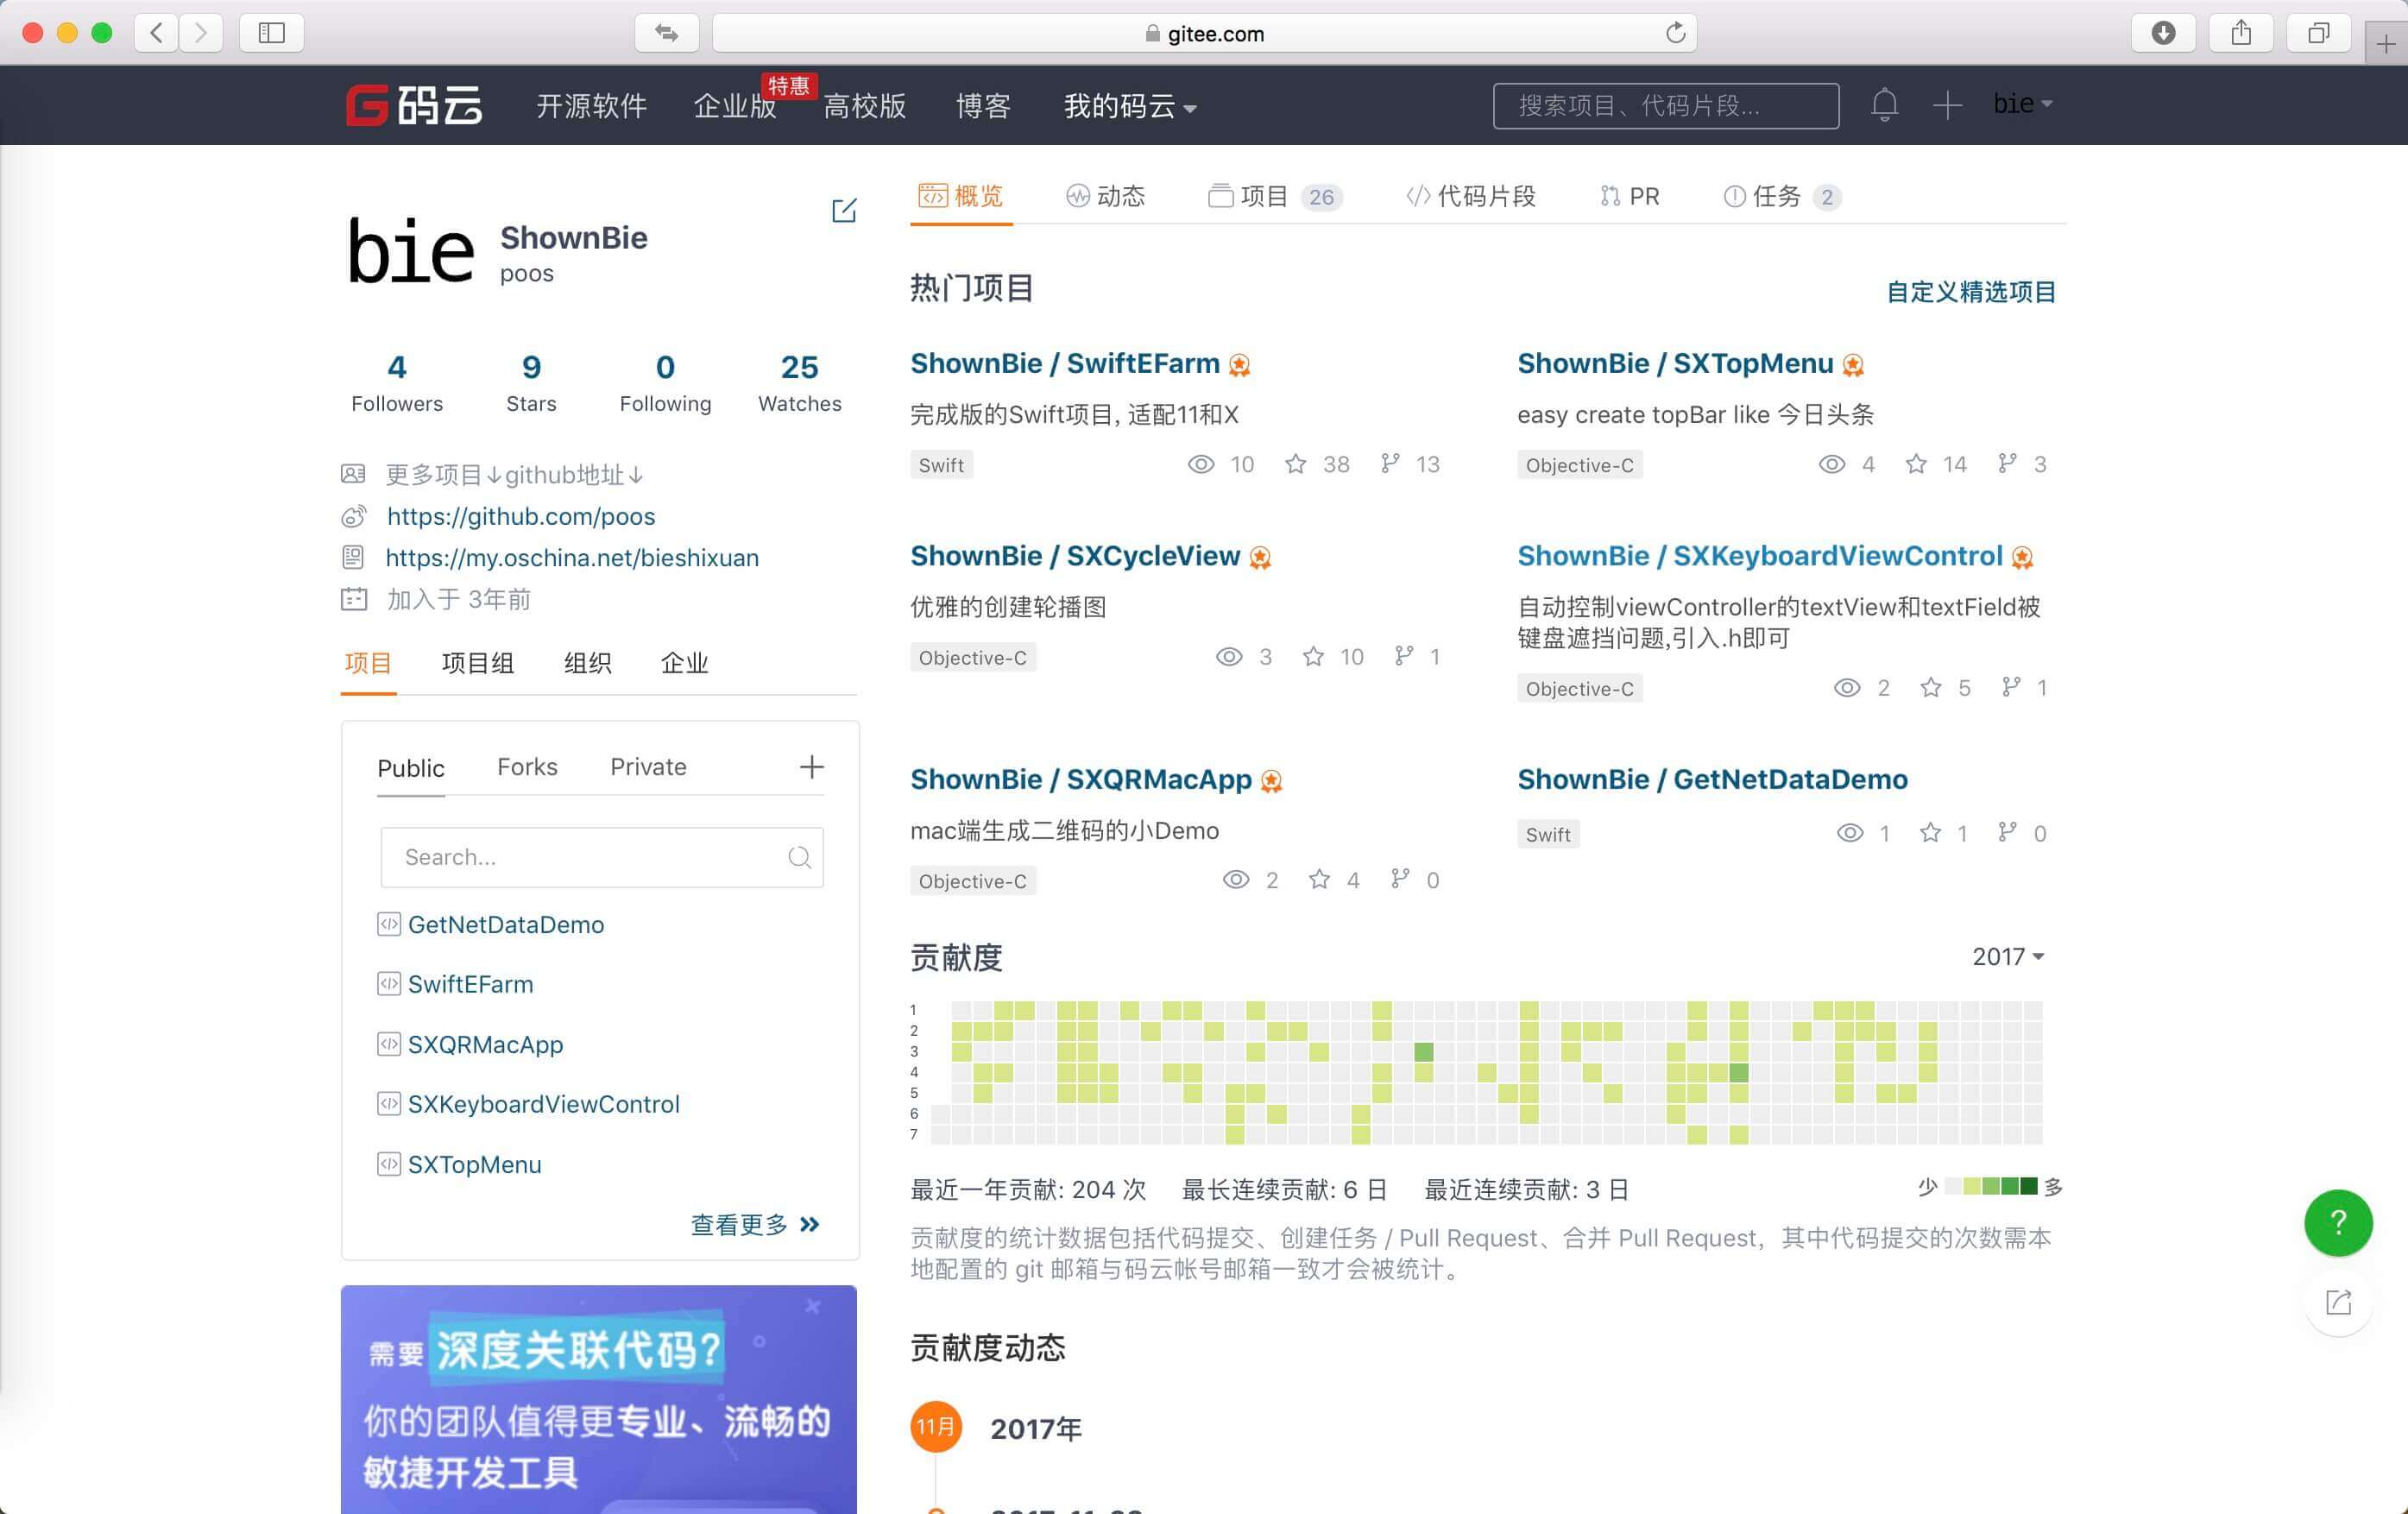Click the add project plus icon in Public panel
Image resolution: width=2408 pixels, height=1514 pixels.
point(811,767)
